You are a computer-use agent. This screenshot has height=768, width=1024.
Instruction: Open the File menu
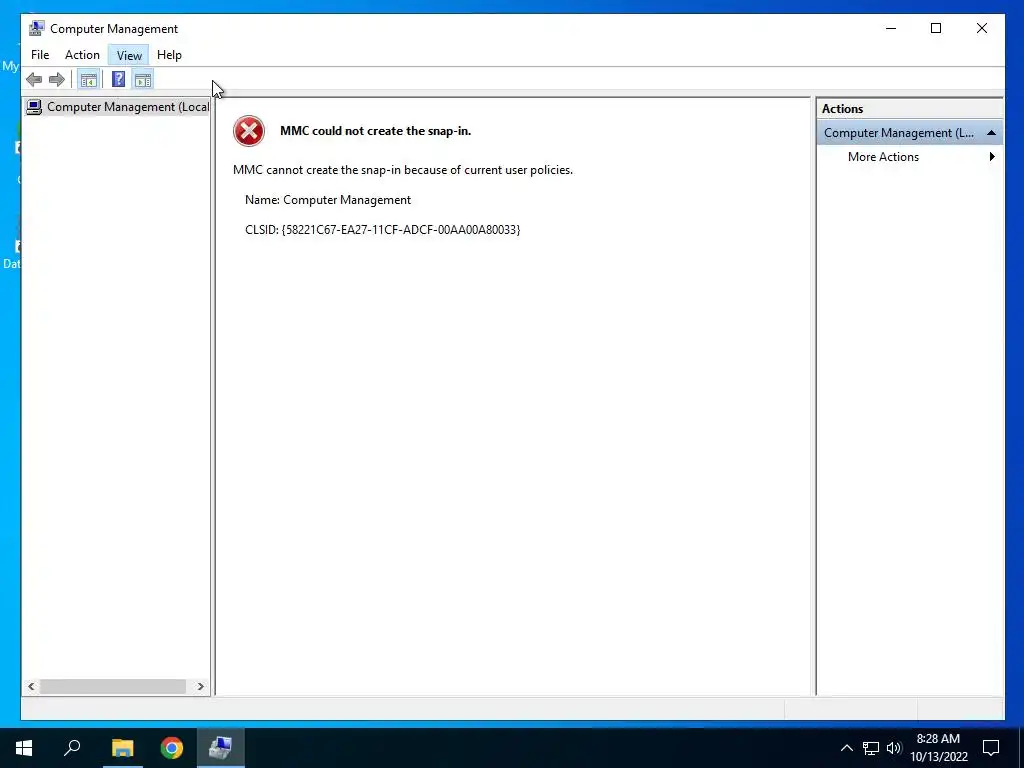(x=40, y=55)
